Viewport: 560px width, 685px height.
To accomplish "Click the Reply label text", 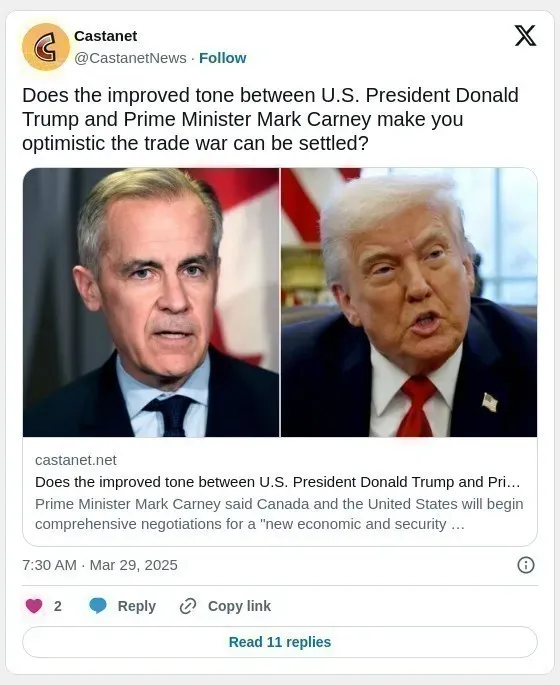I will point(137,606).
